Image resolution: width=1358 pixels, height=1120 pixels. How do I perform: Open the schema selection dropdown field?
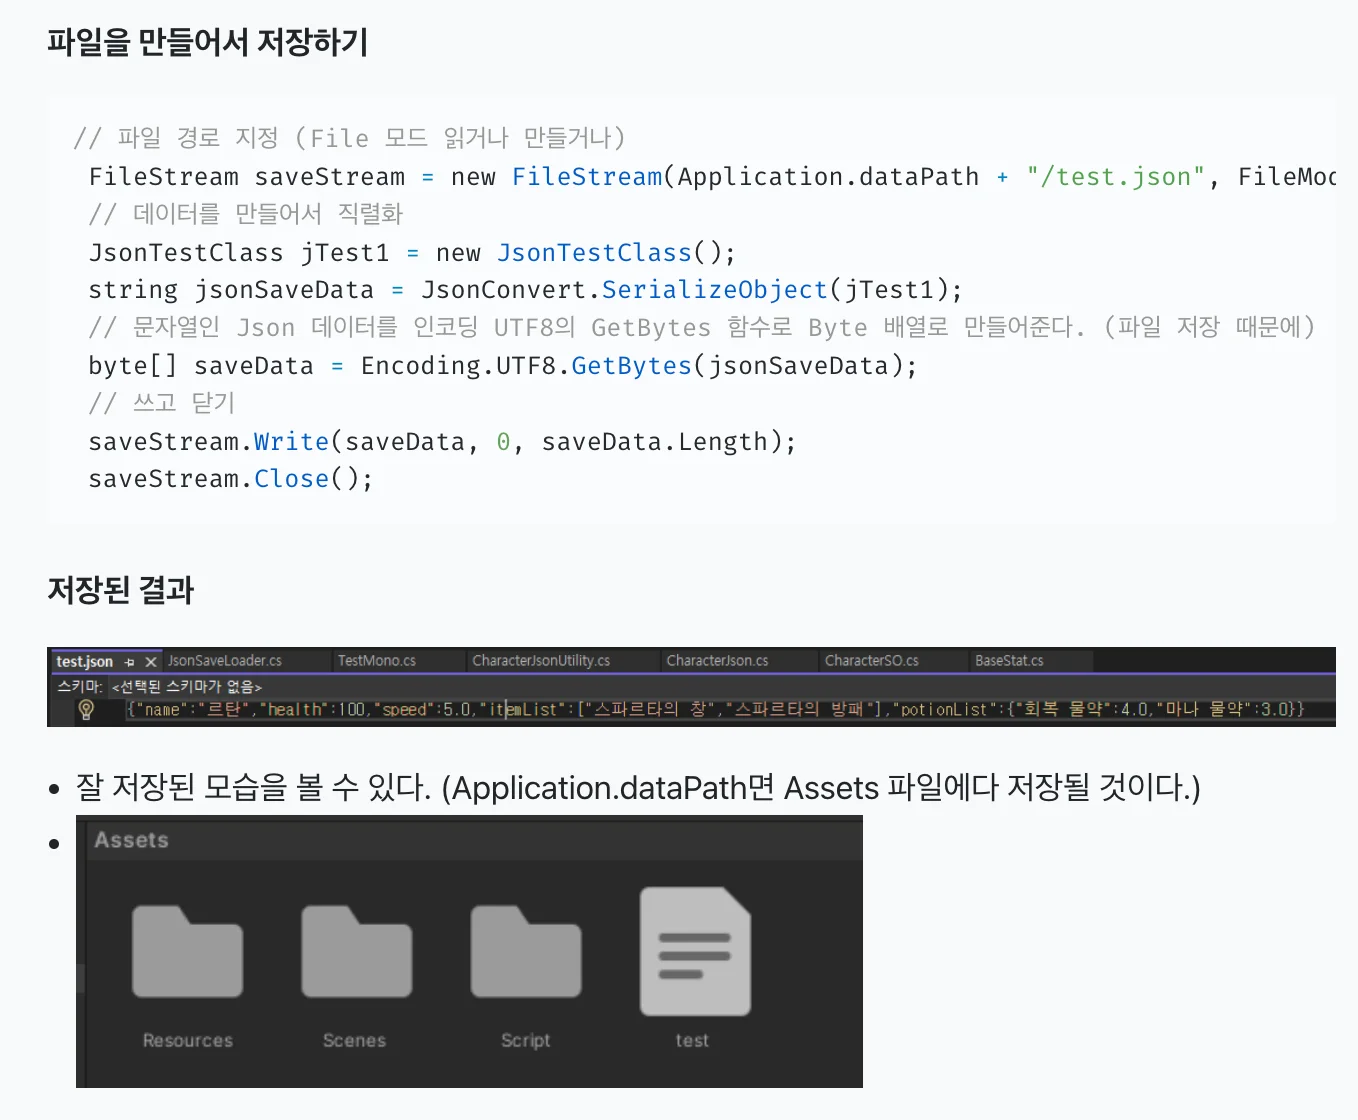point(187,687)
